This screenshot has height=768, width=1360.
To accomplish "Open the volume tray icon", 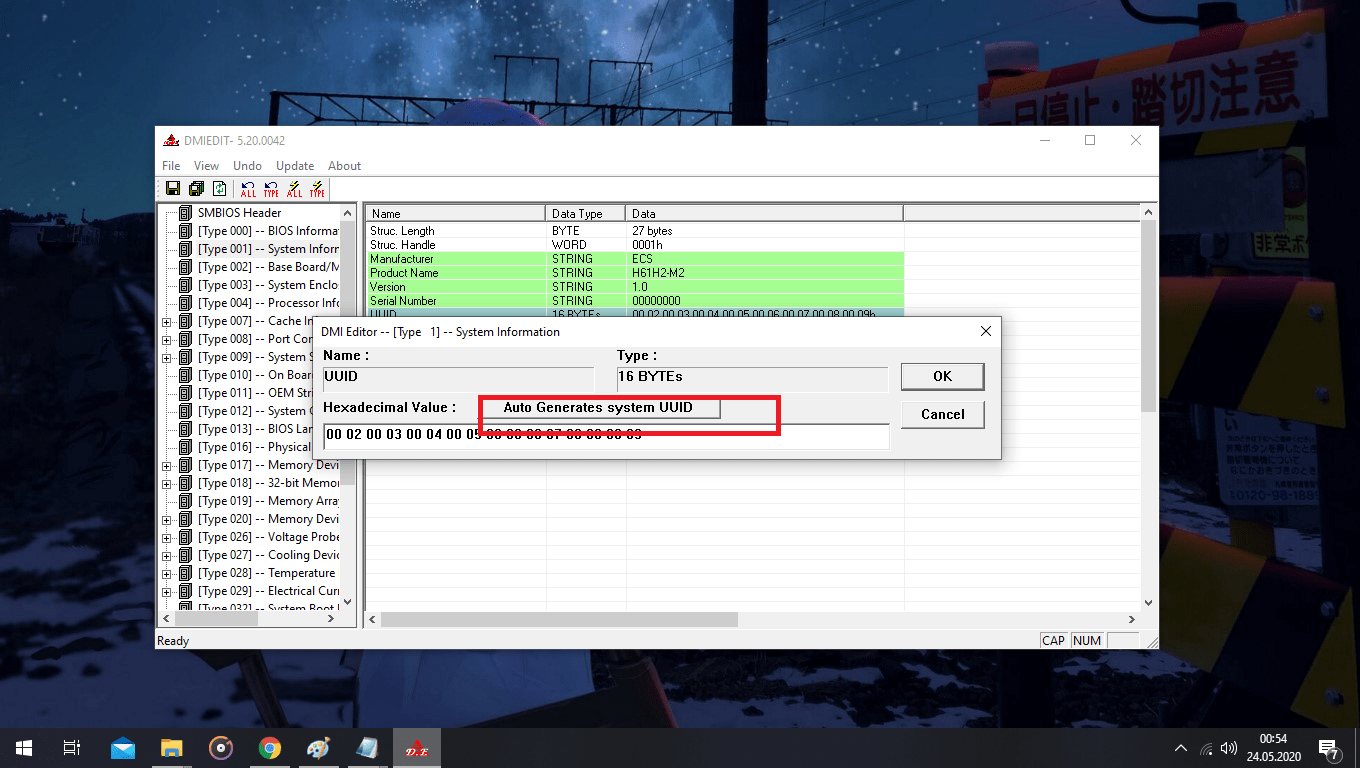I will tap(1229, 748).
